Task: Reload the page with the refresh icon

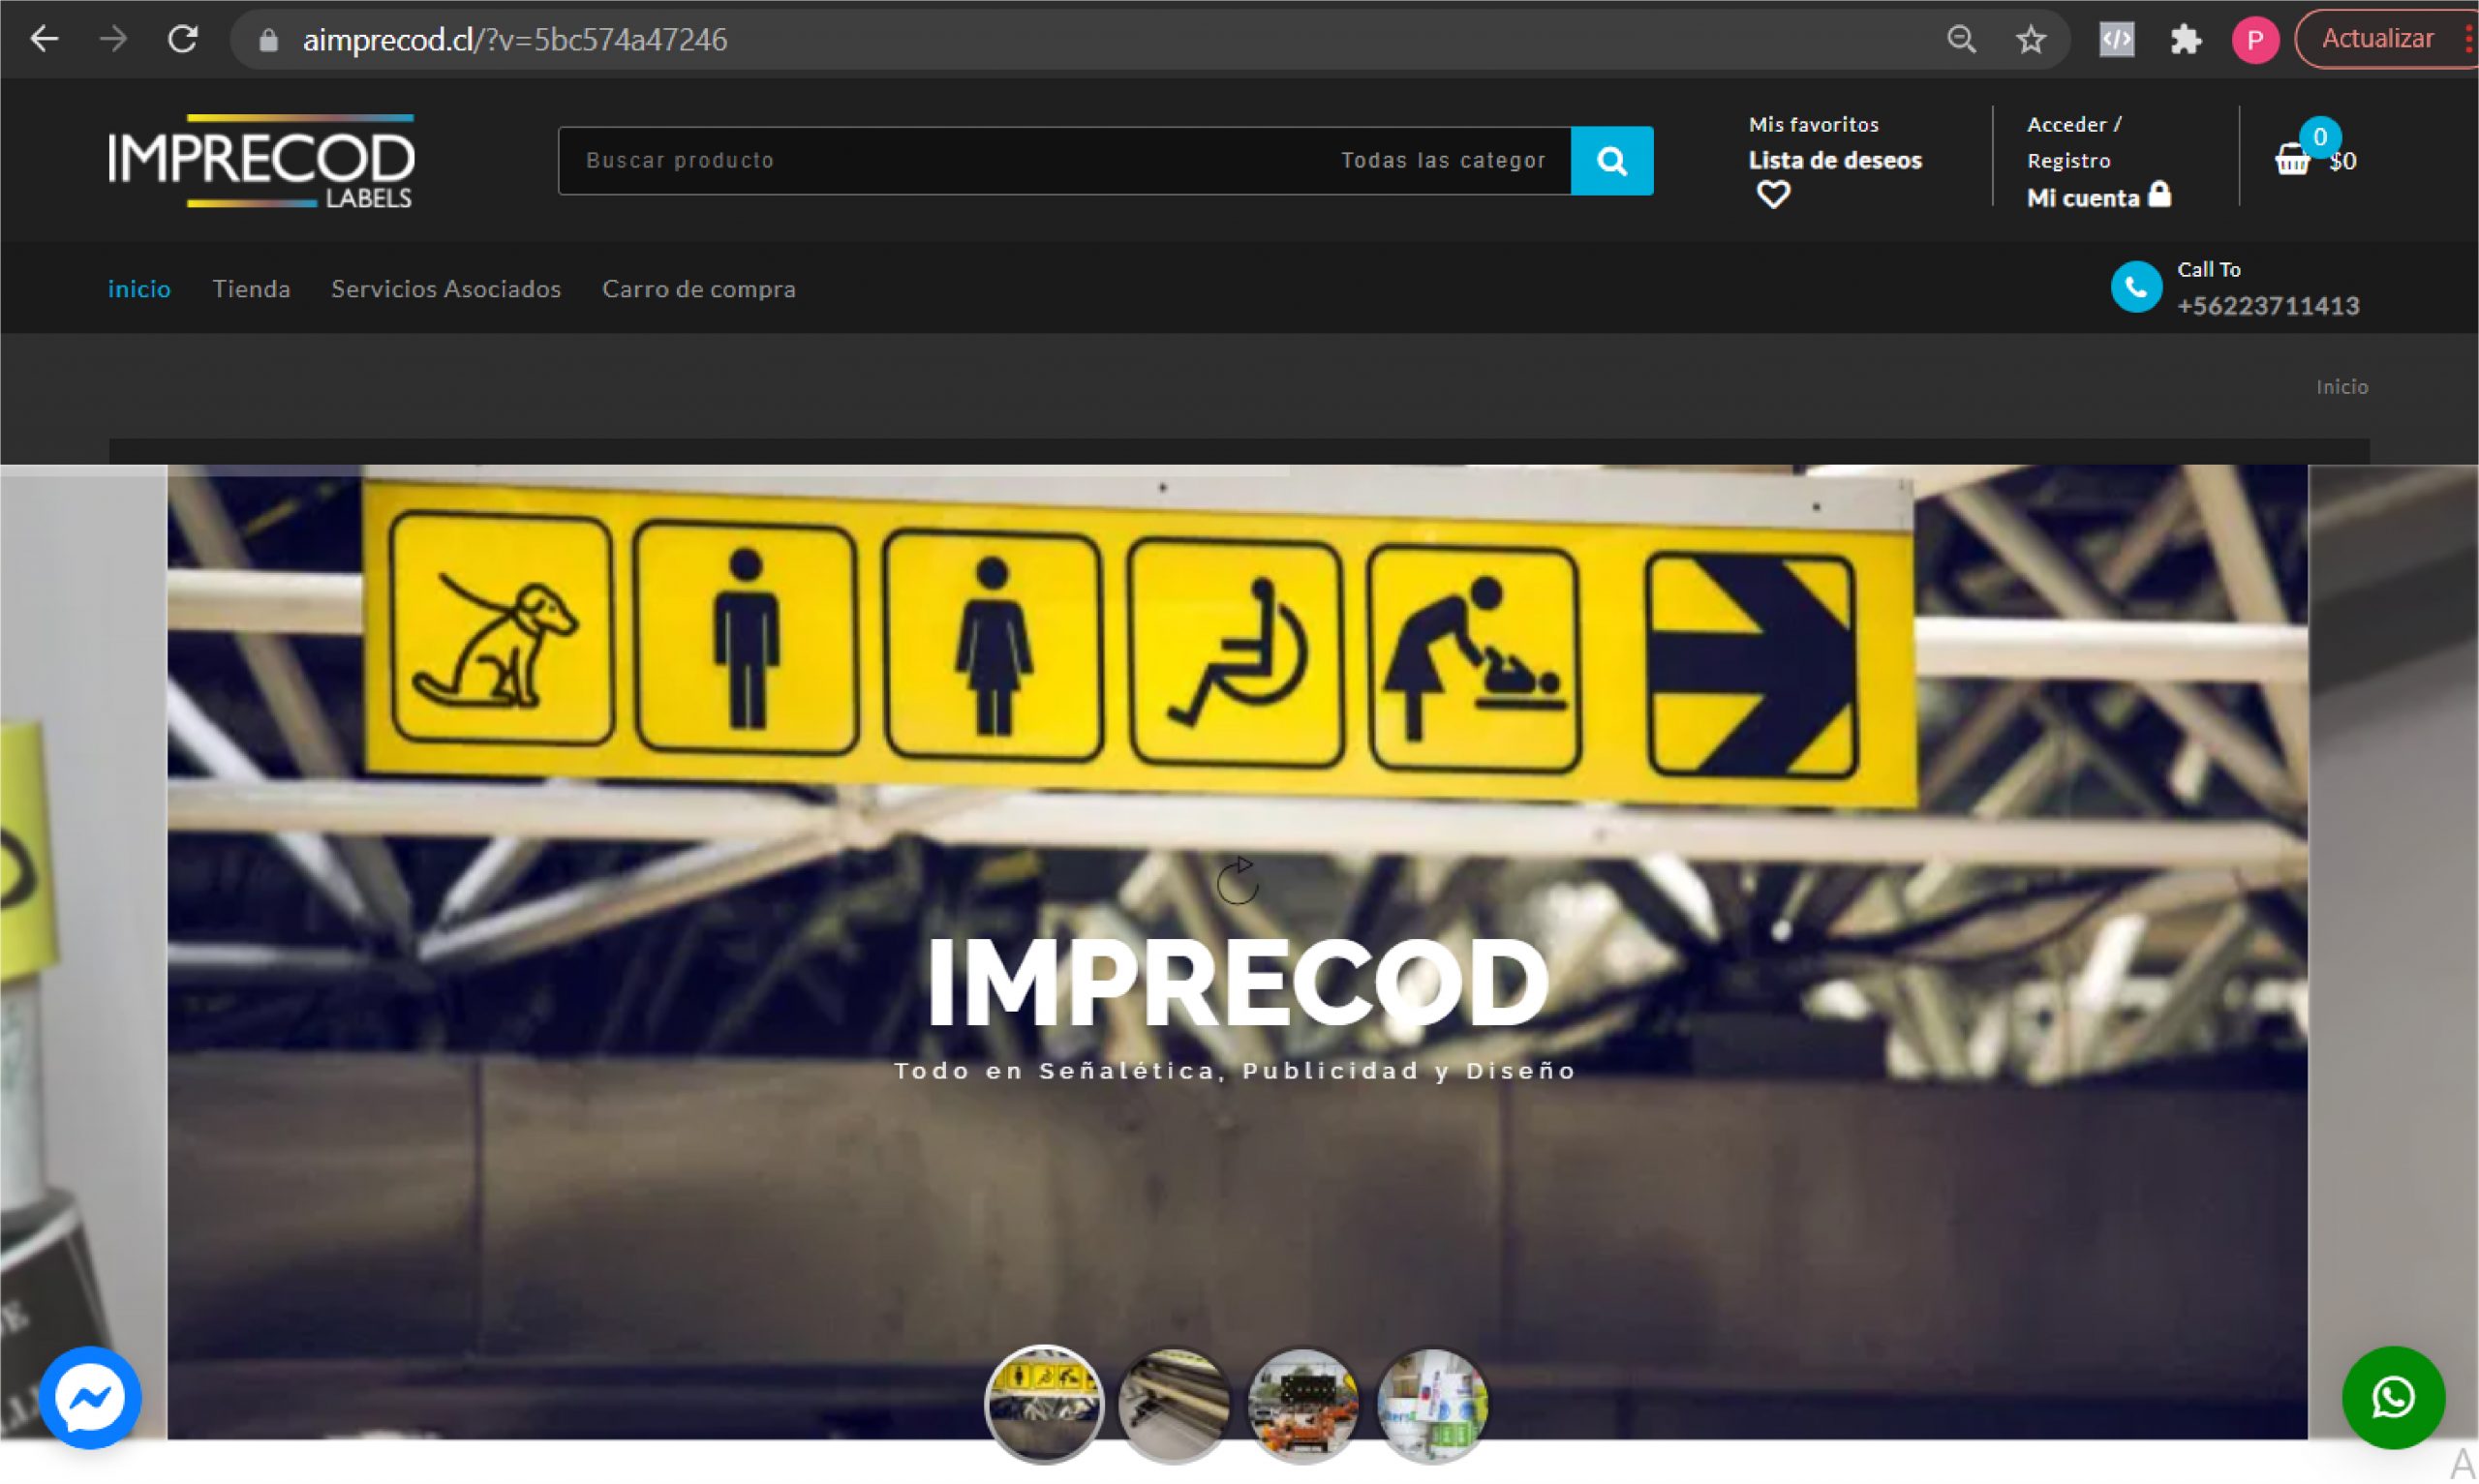Action: click(182, 39)
